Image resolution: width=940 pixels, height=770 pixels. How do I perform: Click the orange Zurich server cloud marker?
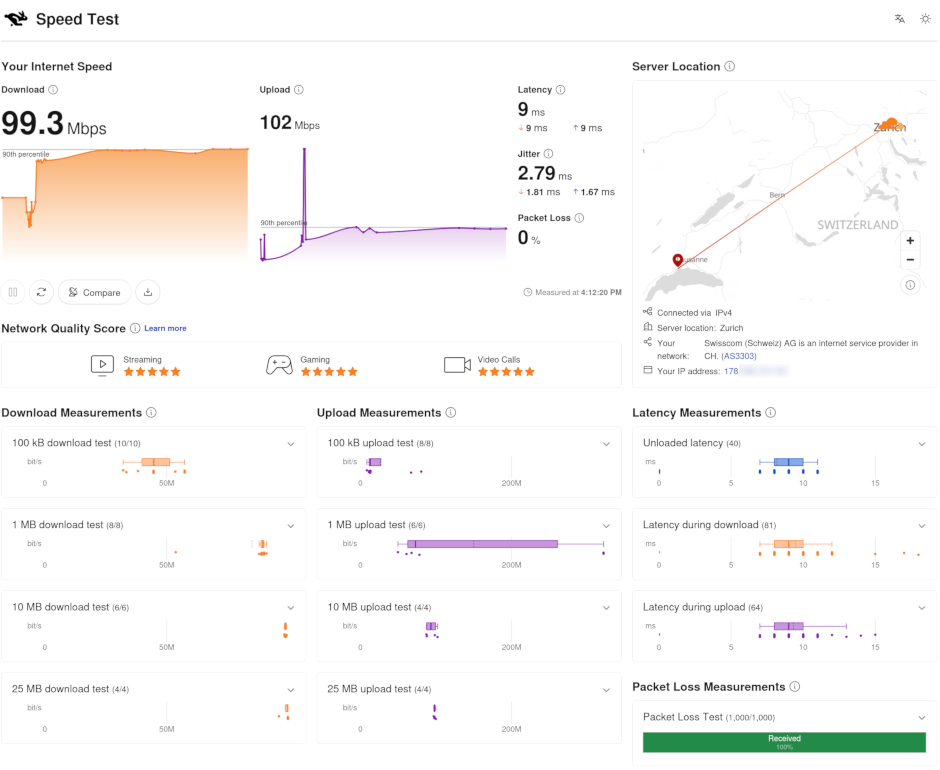coord(890,124)
